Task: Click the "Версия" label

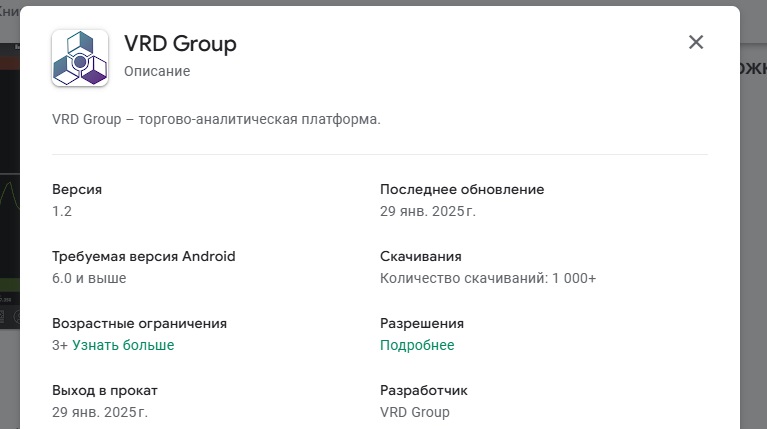Action: [77, 189]
